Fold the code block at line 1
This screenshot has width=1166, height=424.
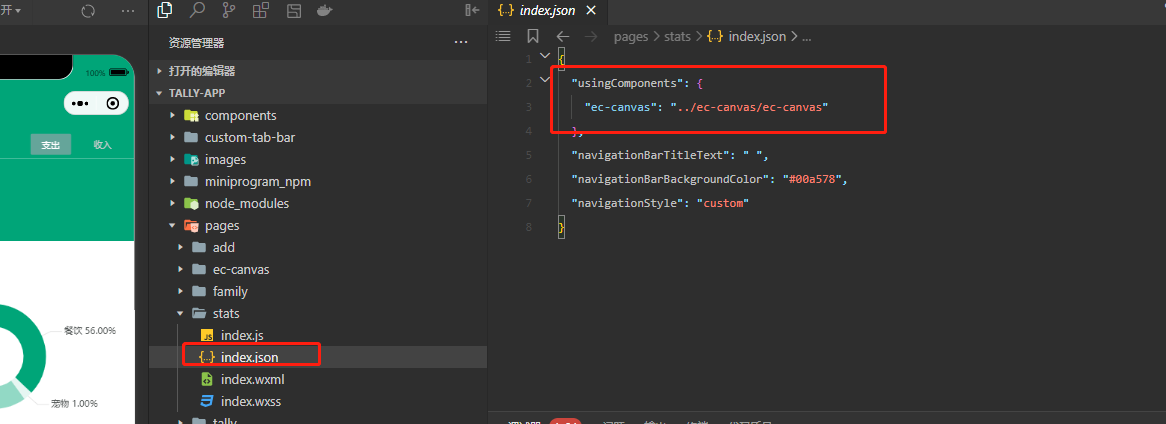coord(545,57)
